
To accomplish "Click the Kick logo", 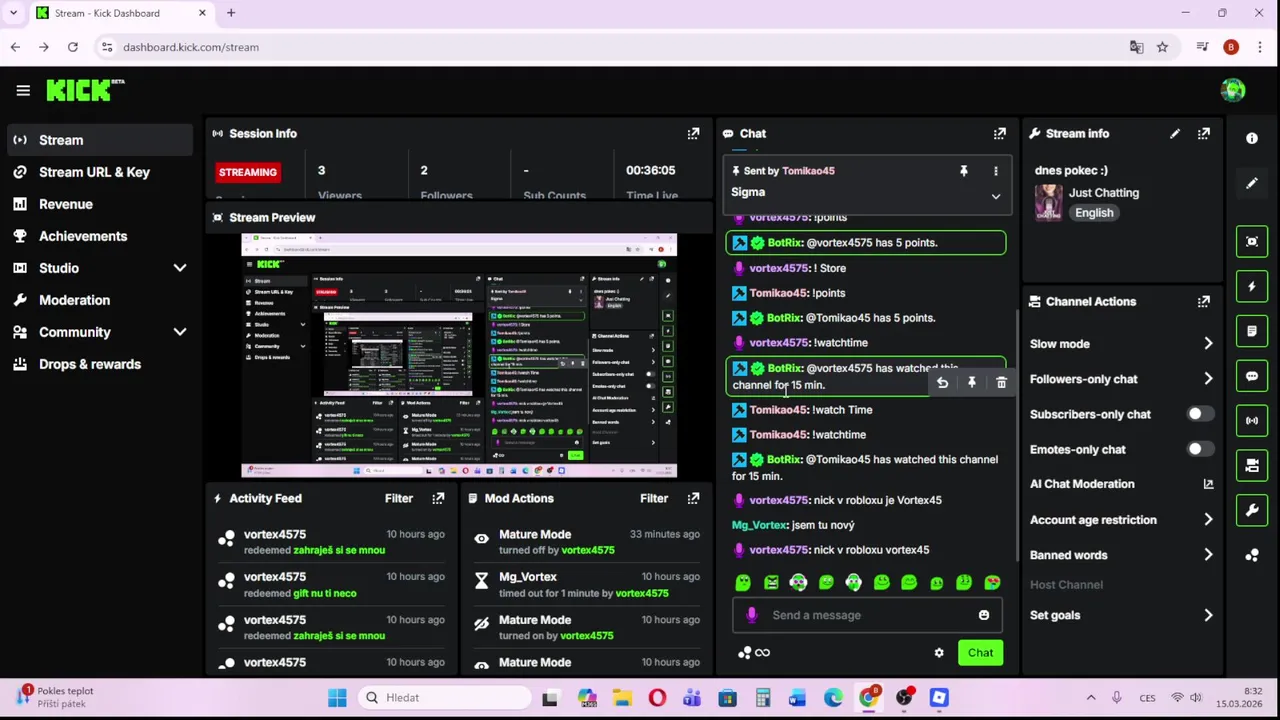I will (x=85, y=90).
